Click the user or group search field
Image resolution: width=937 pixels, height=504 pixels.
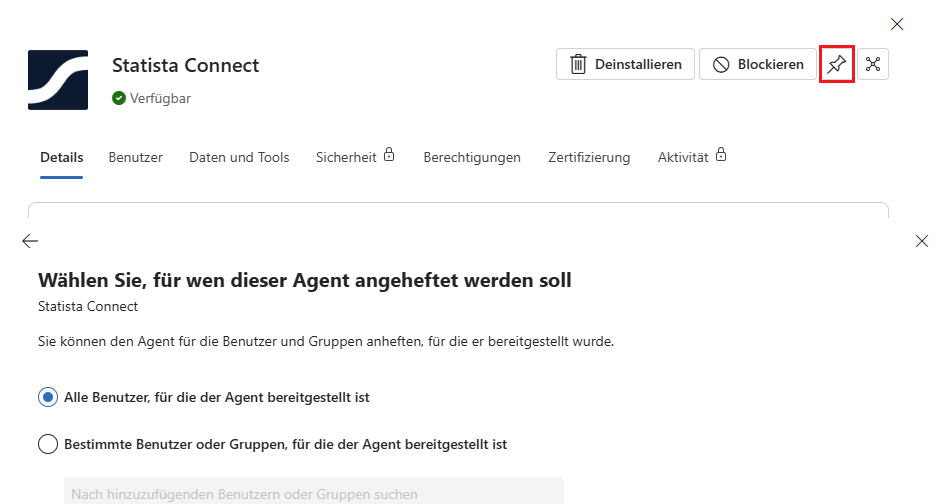pyautogui.click(x=314, y=491)
